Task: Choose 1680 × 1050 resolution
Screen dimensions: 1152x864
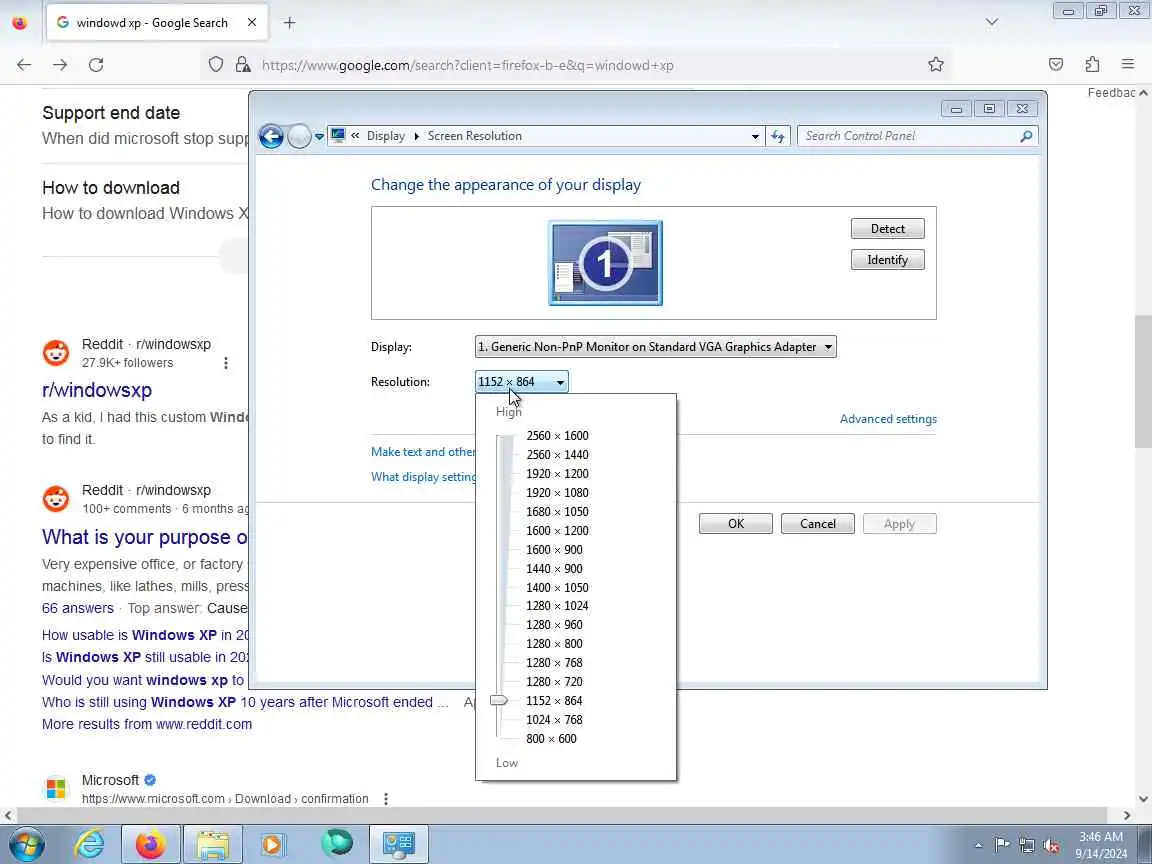Action: (558, 511)
